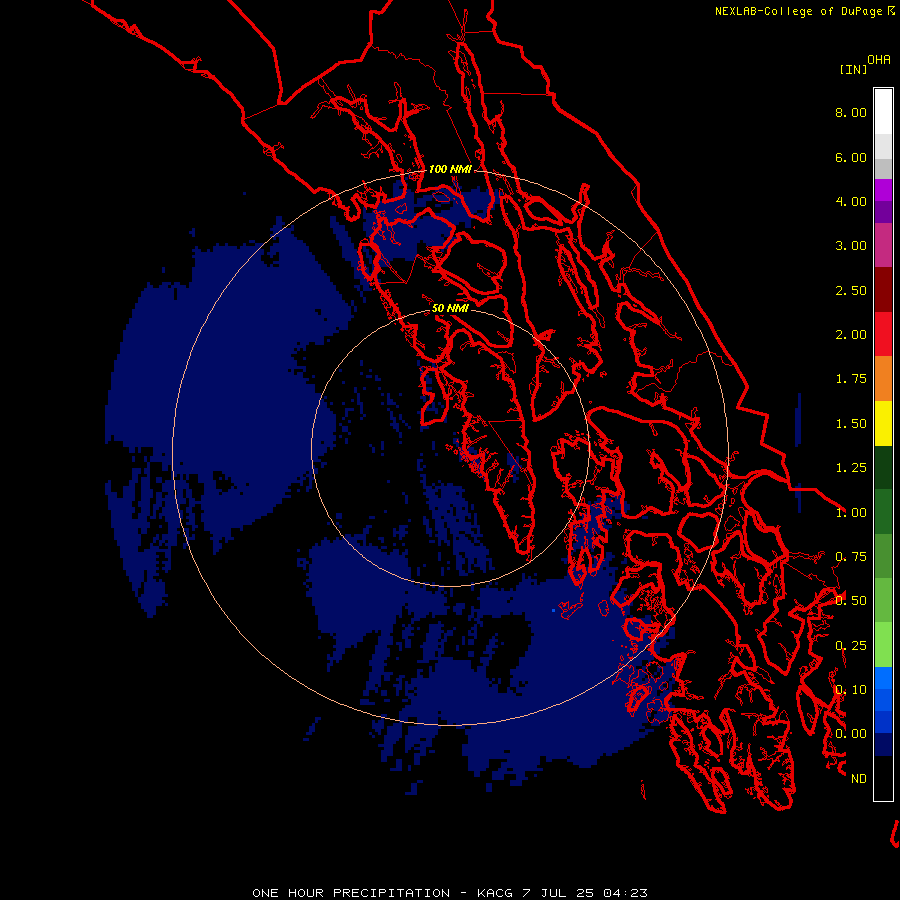Click the 1.75 legend value
This screenshot has width=900, height=900.
point(851,379)
